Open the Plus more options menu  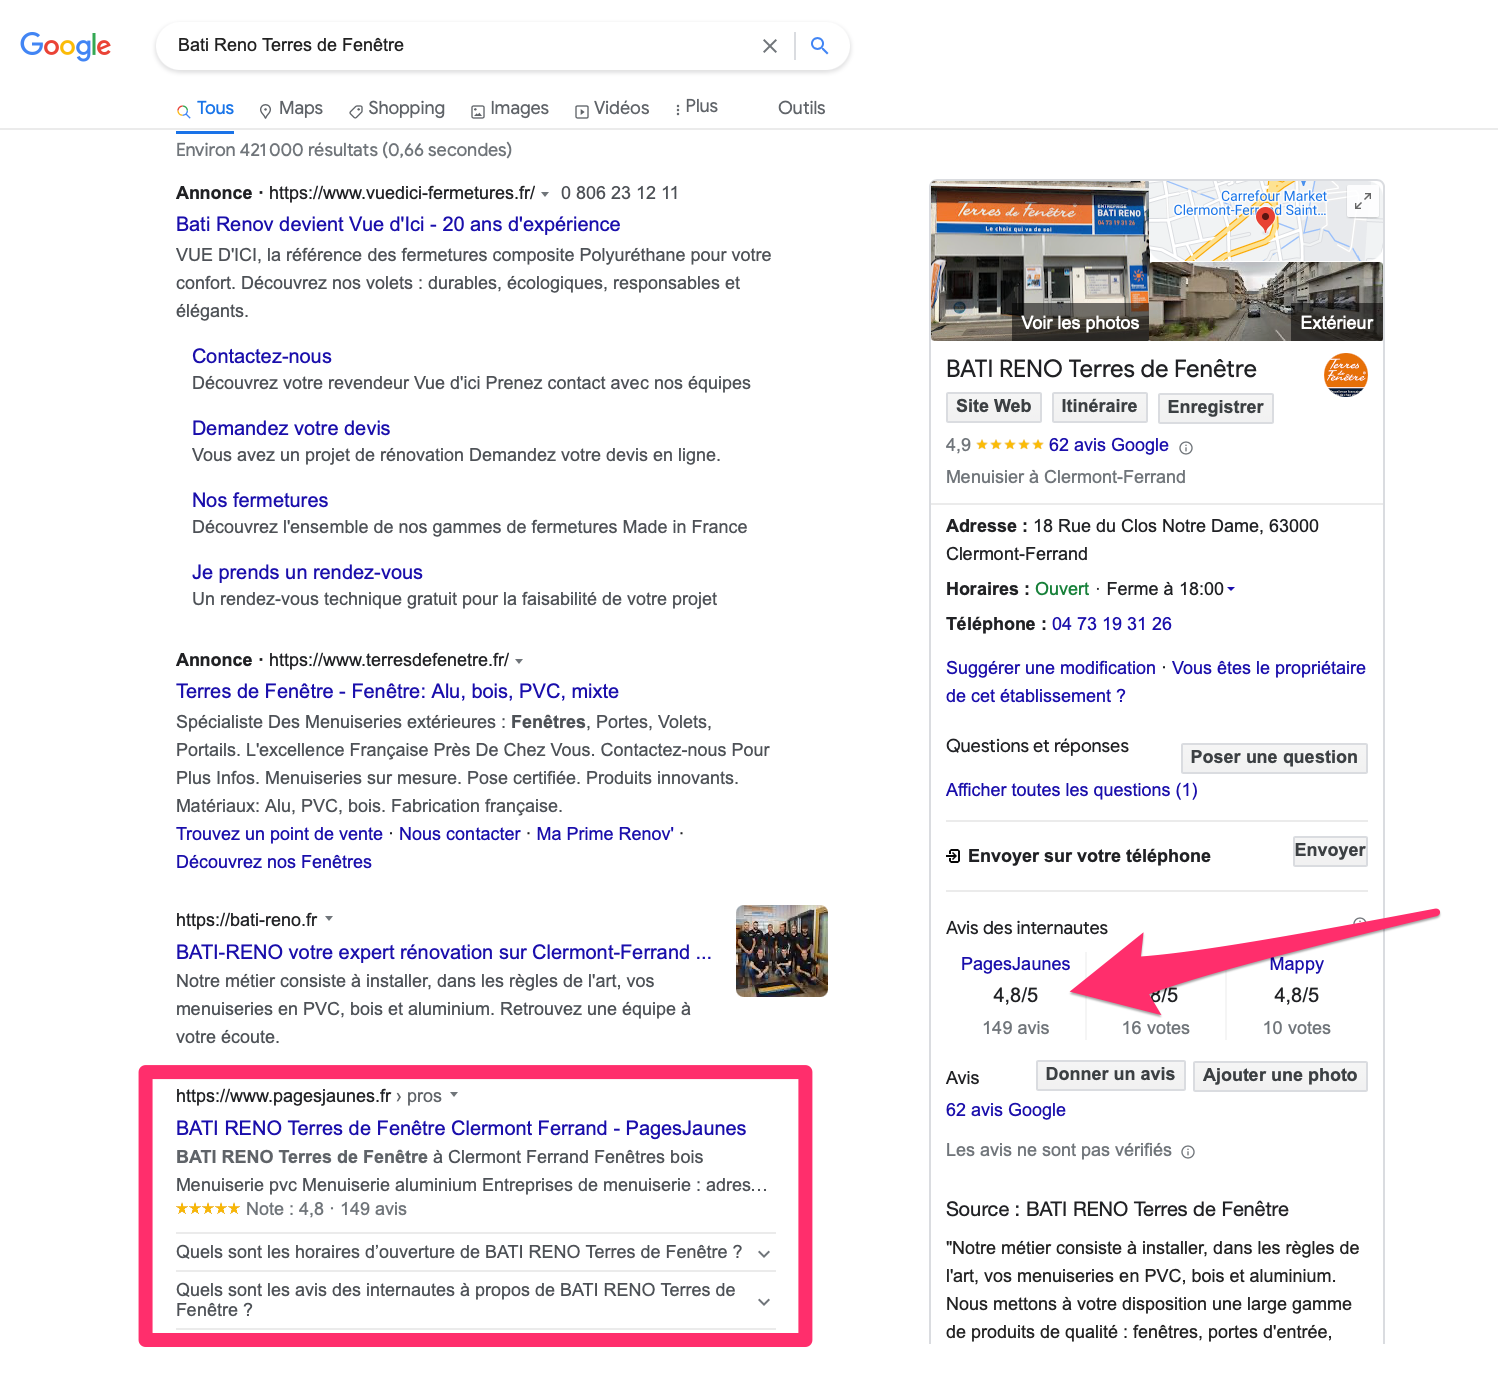coord(696,107)
